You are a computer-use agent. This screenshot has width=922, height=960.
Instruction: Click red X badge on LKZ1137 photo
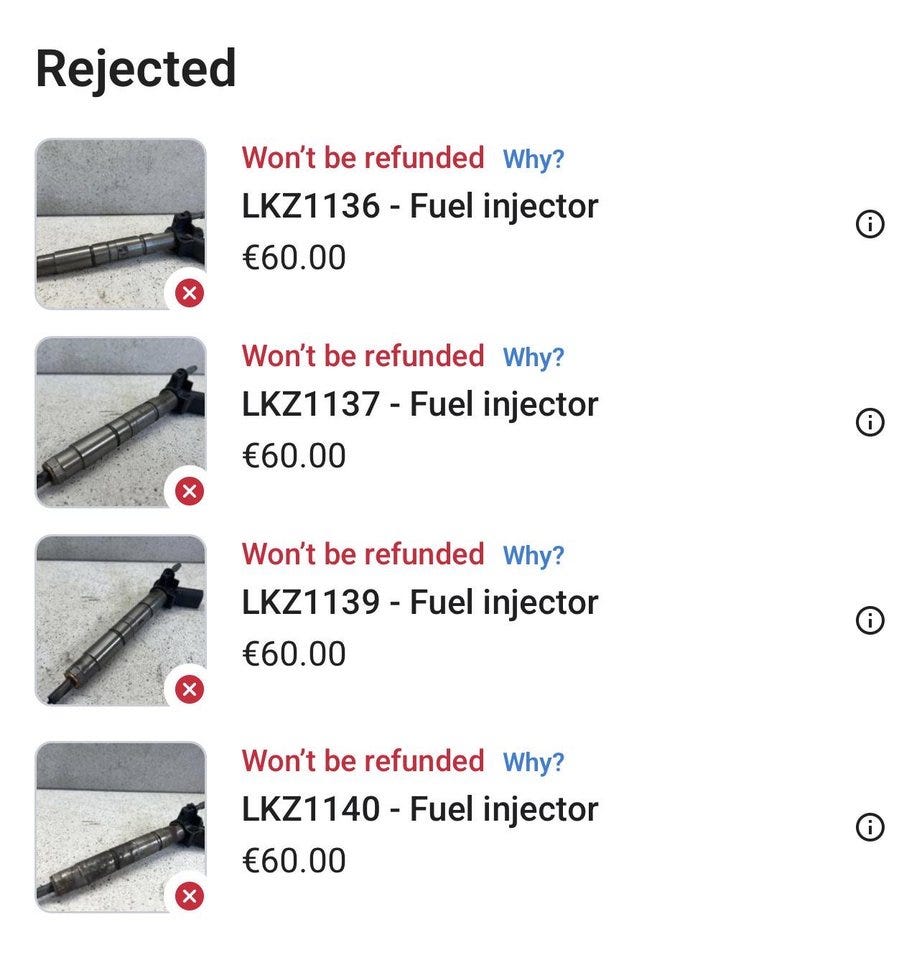pyautogui.click(x=189, y=491)
